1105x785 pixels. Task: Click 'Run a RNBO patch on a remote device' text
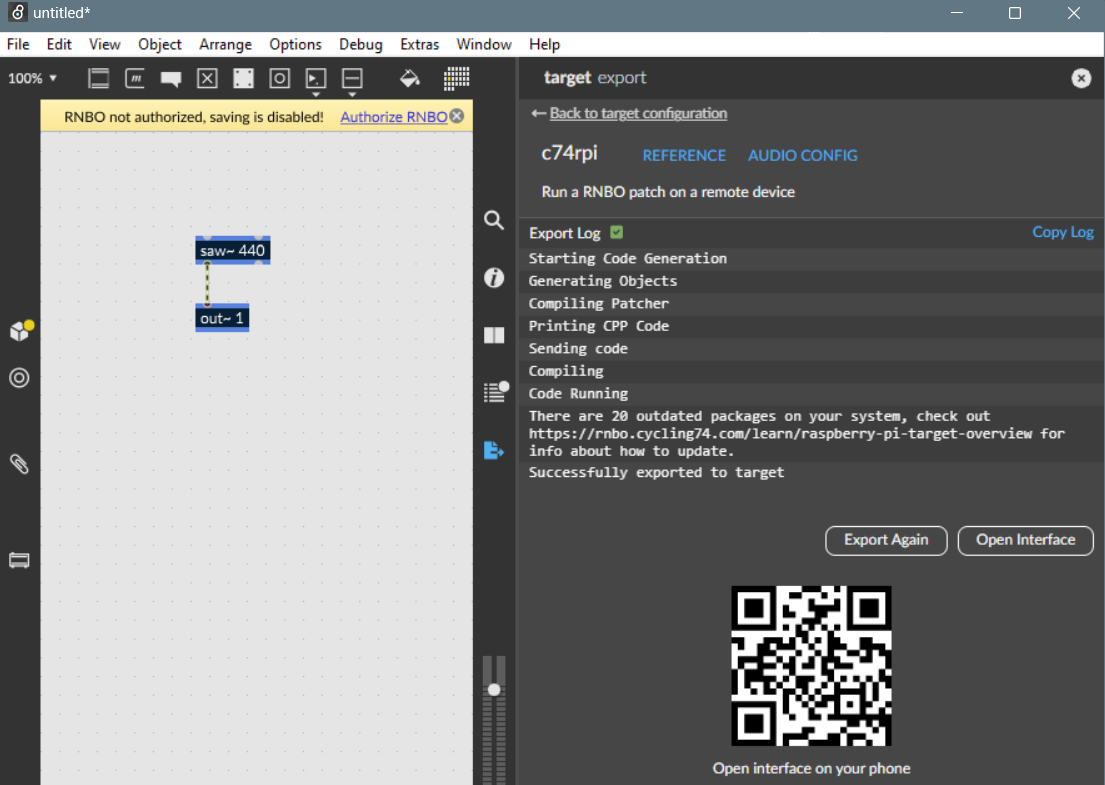(x=668, y=192)
